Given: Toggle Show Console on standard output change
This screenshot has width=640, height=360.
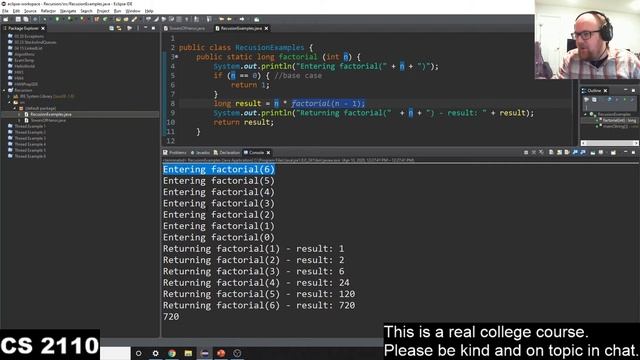Looking at the screenshot, I should (x=575, y=152).
